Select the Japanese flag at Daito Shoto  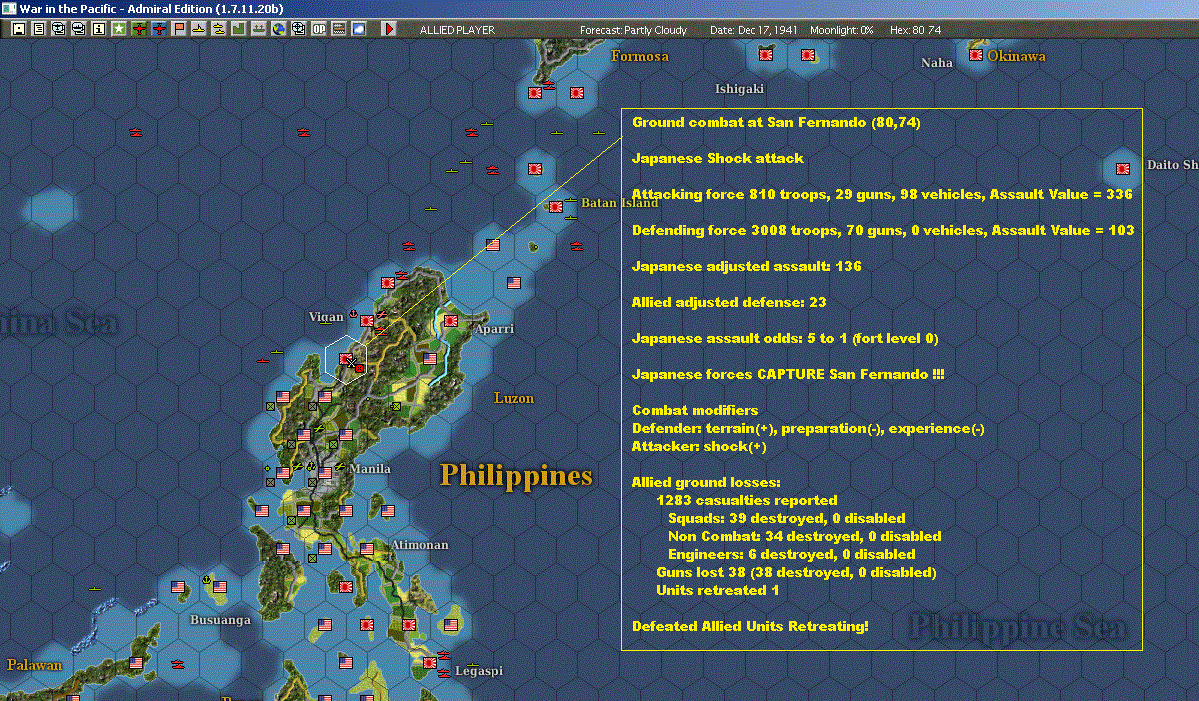coord(1123,169)
